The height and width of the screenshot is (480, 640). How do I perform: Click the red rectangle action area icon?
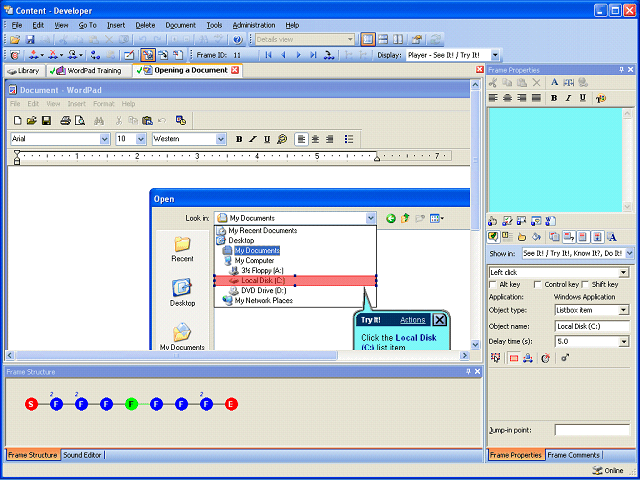point(514,358)
